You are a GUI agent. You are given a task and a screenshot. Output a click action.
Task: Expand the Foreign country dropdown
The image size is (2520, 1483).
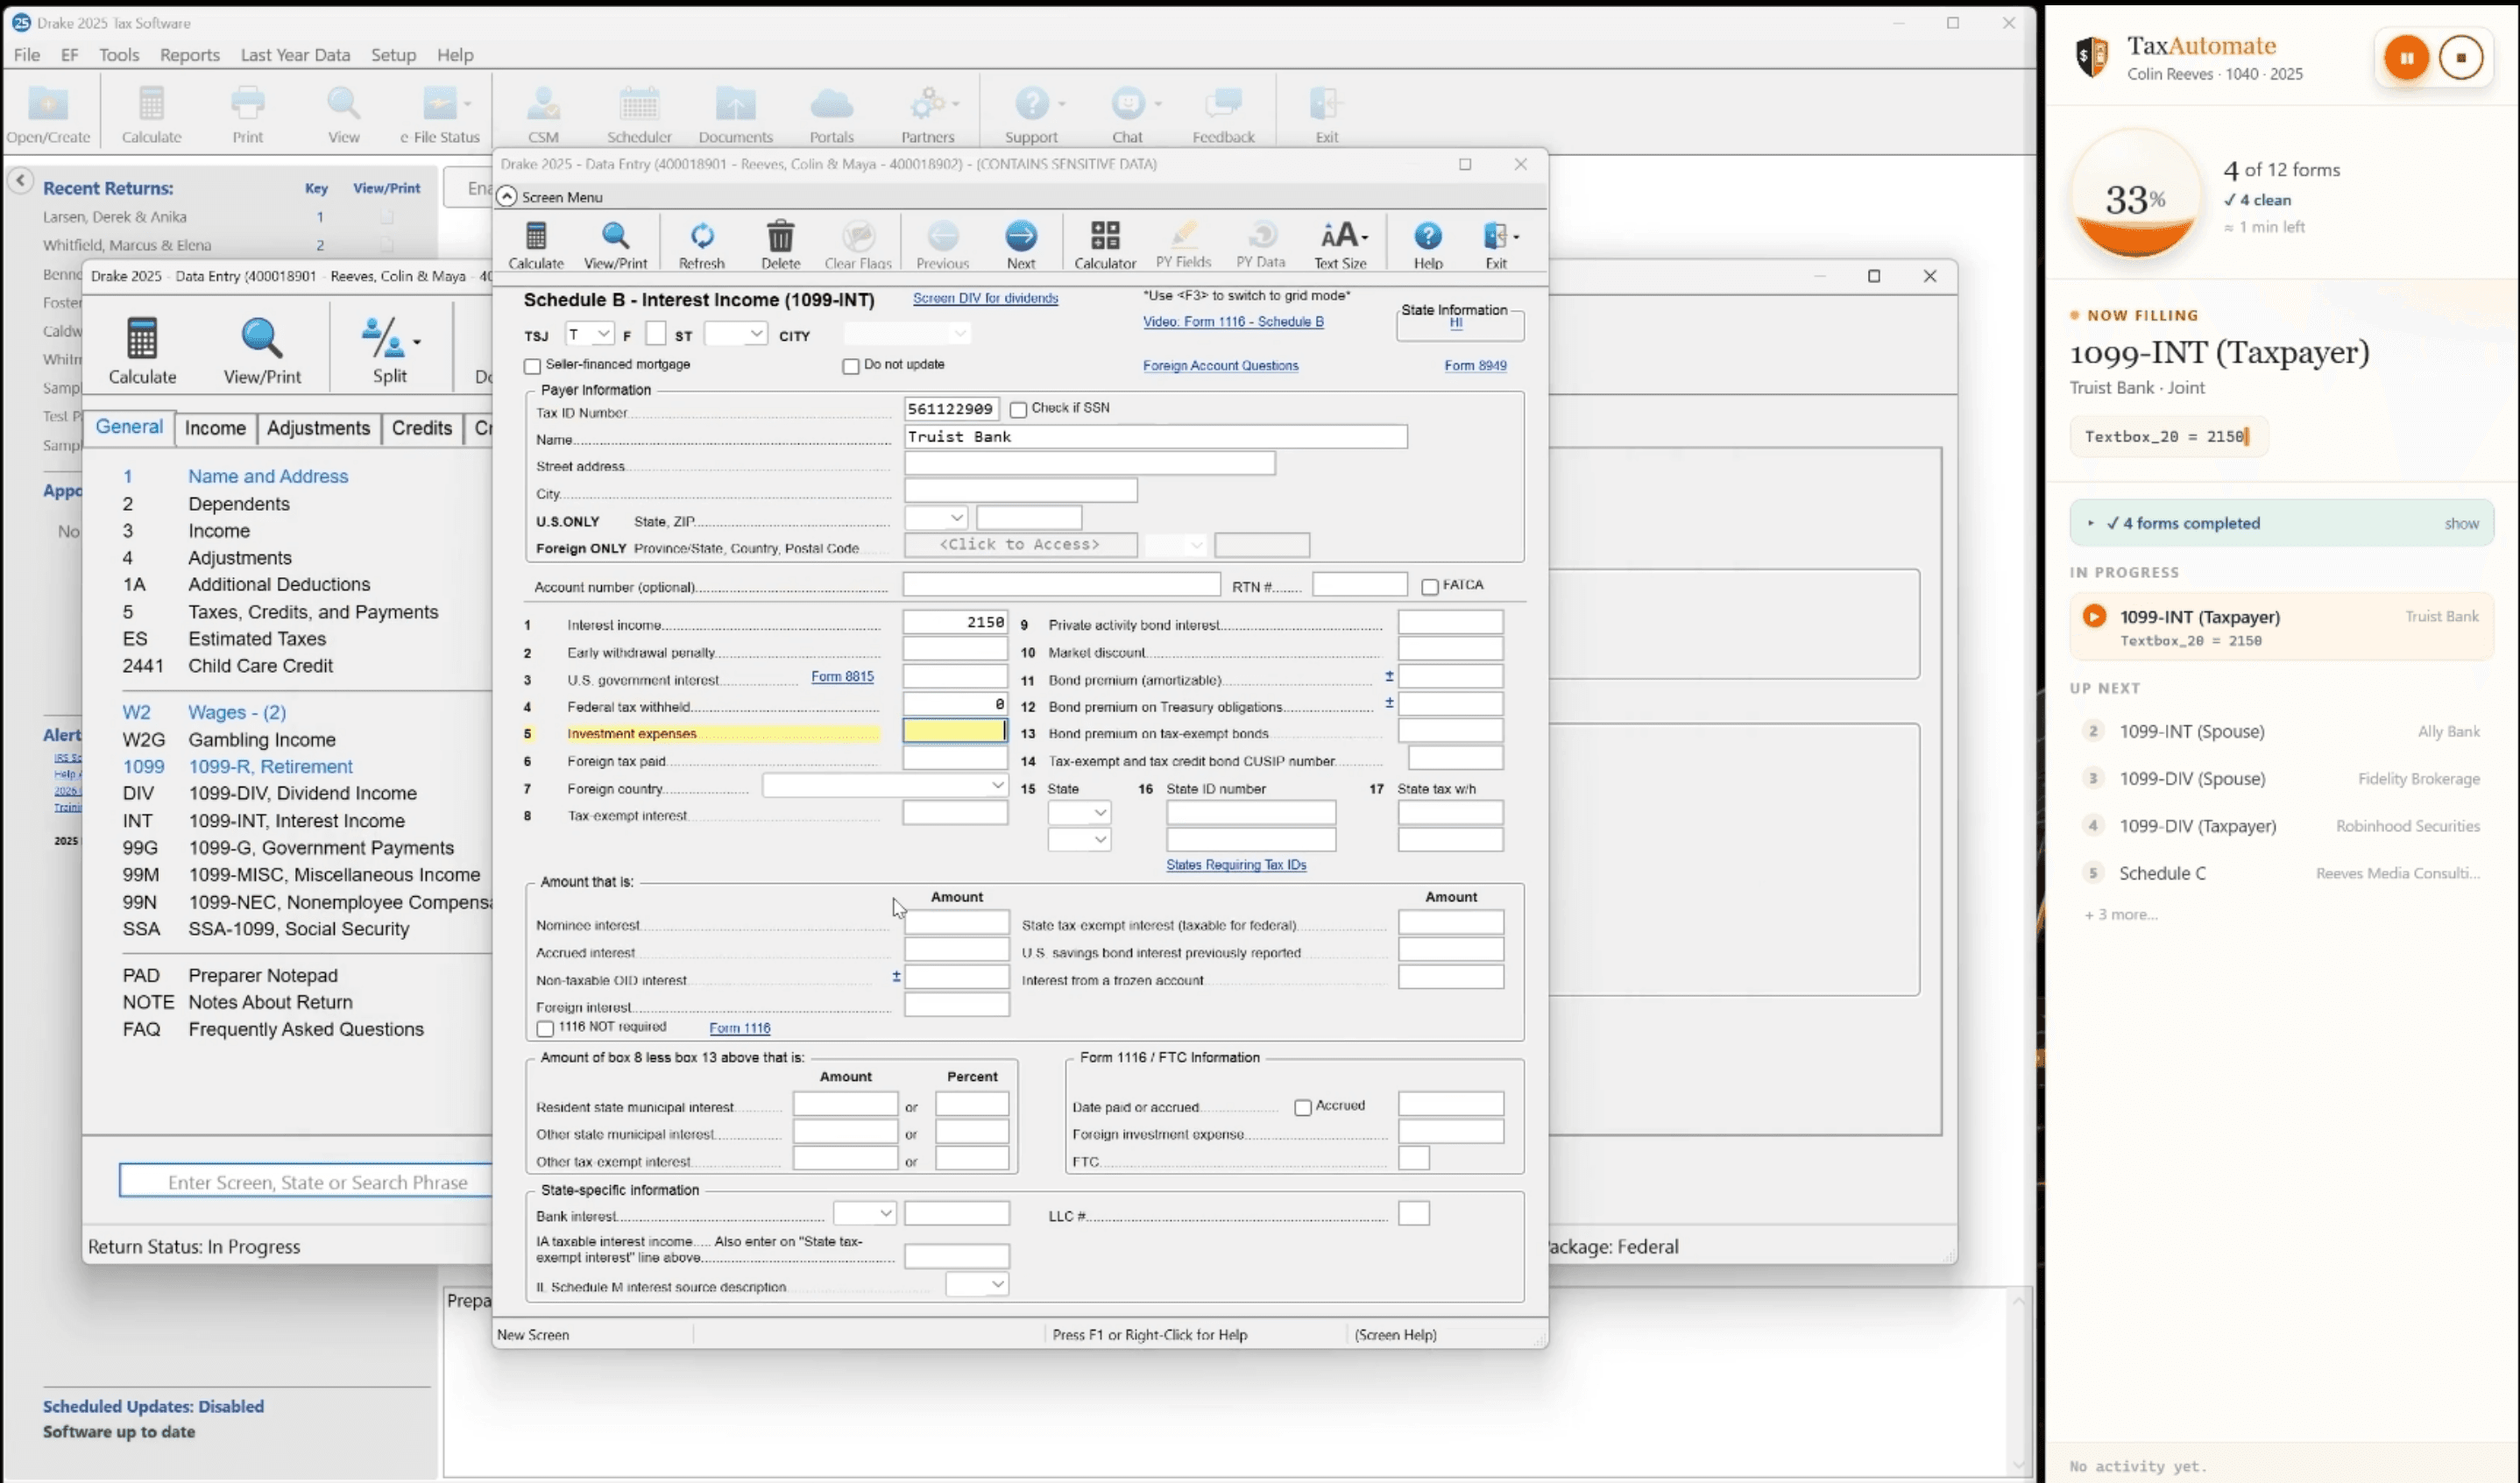click(x=884, y=786)
